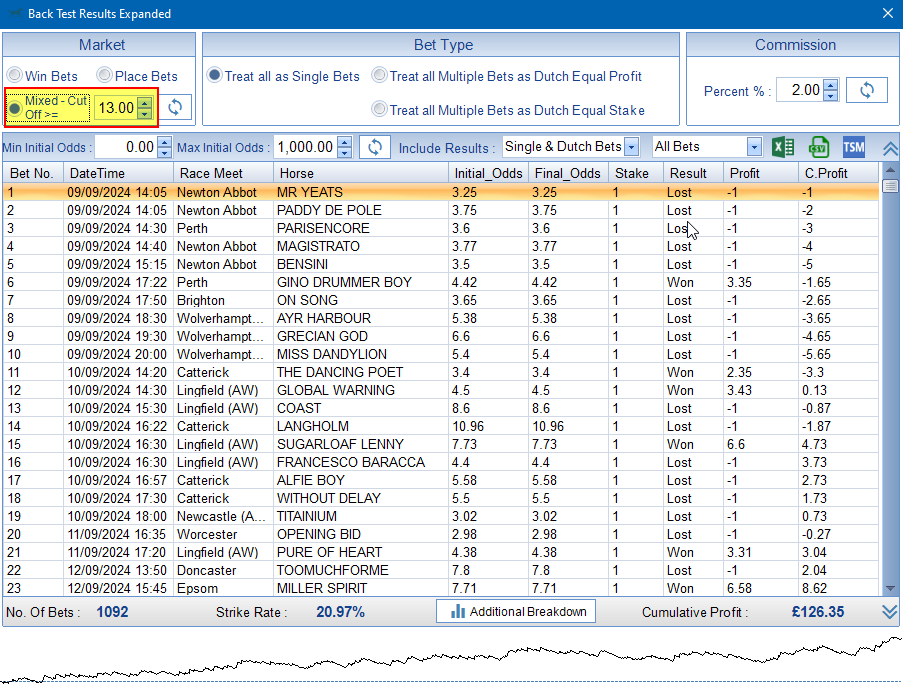The width and height of the screenshot is (903, 690).
Task: Export results to Excel
Action: (783, 147)
